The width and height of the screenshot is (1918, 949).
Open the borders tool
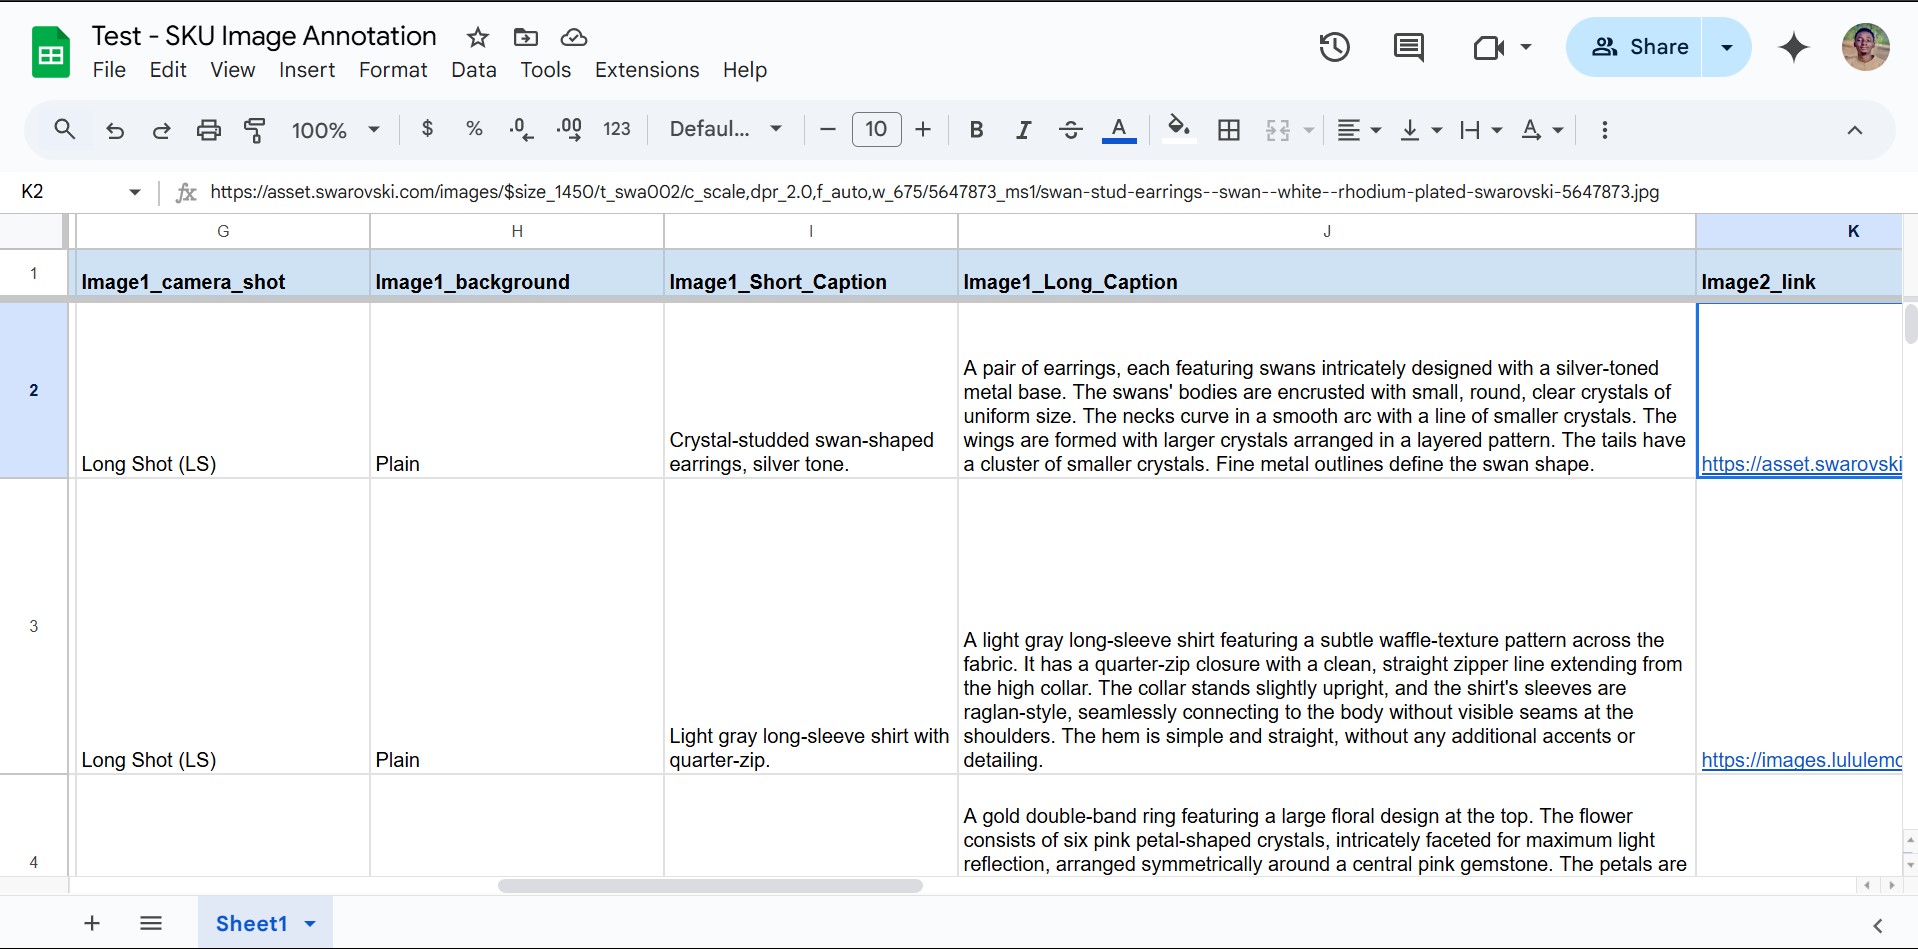pyautogui.click(x=1229, y=130)
